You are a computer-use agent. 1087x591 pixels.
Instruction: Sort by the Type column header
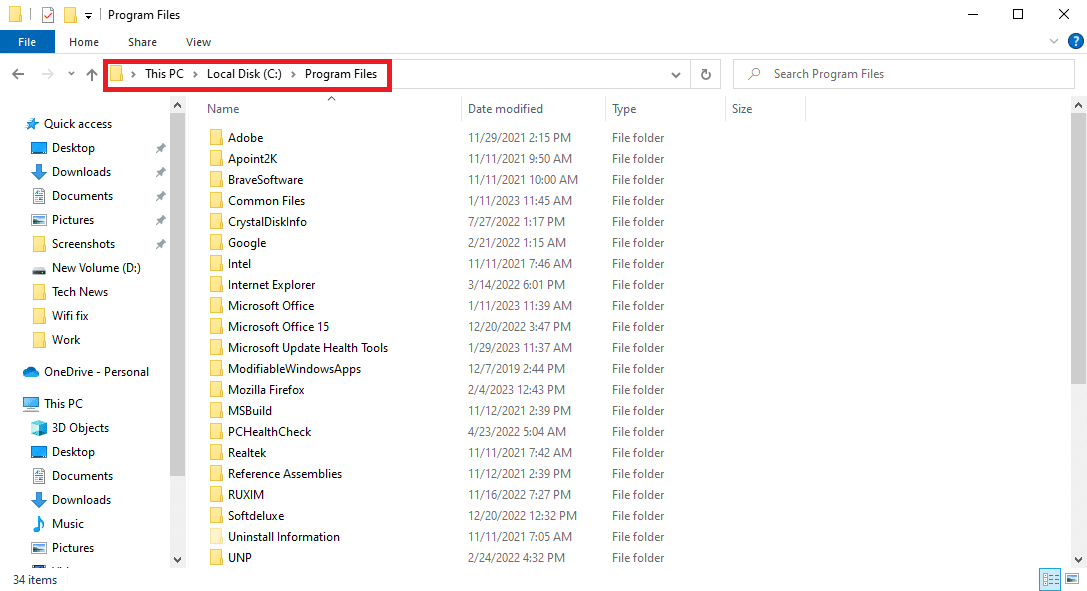pos(624,109)
